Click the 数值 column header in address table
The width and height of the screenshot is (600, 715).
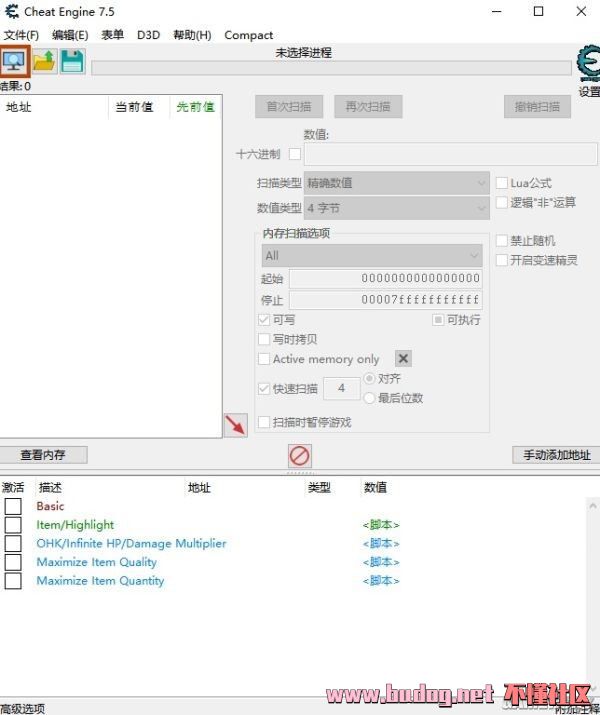375,487
